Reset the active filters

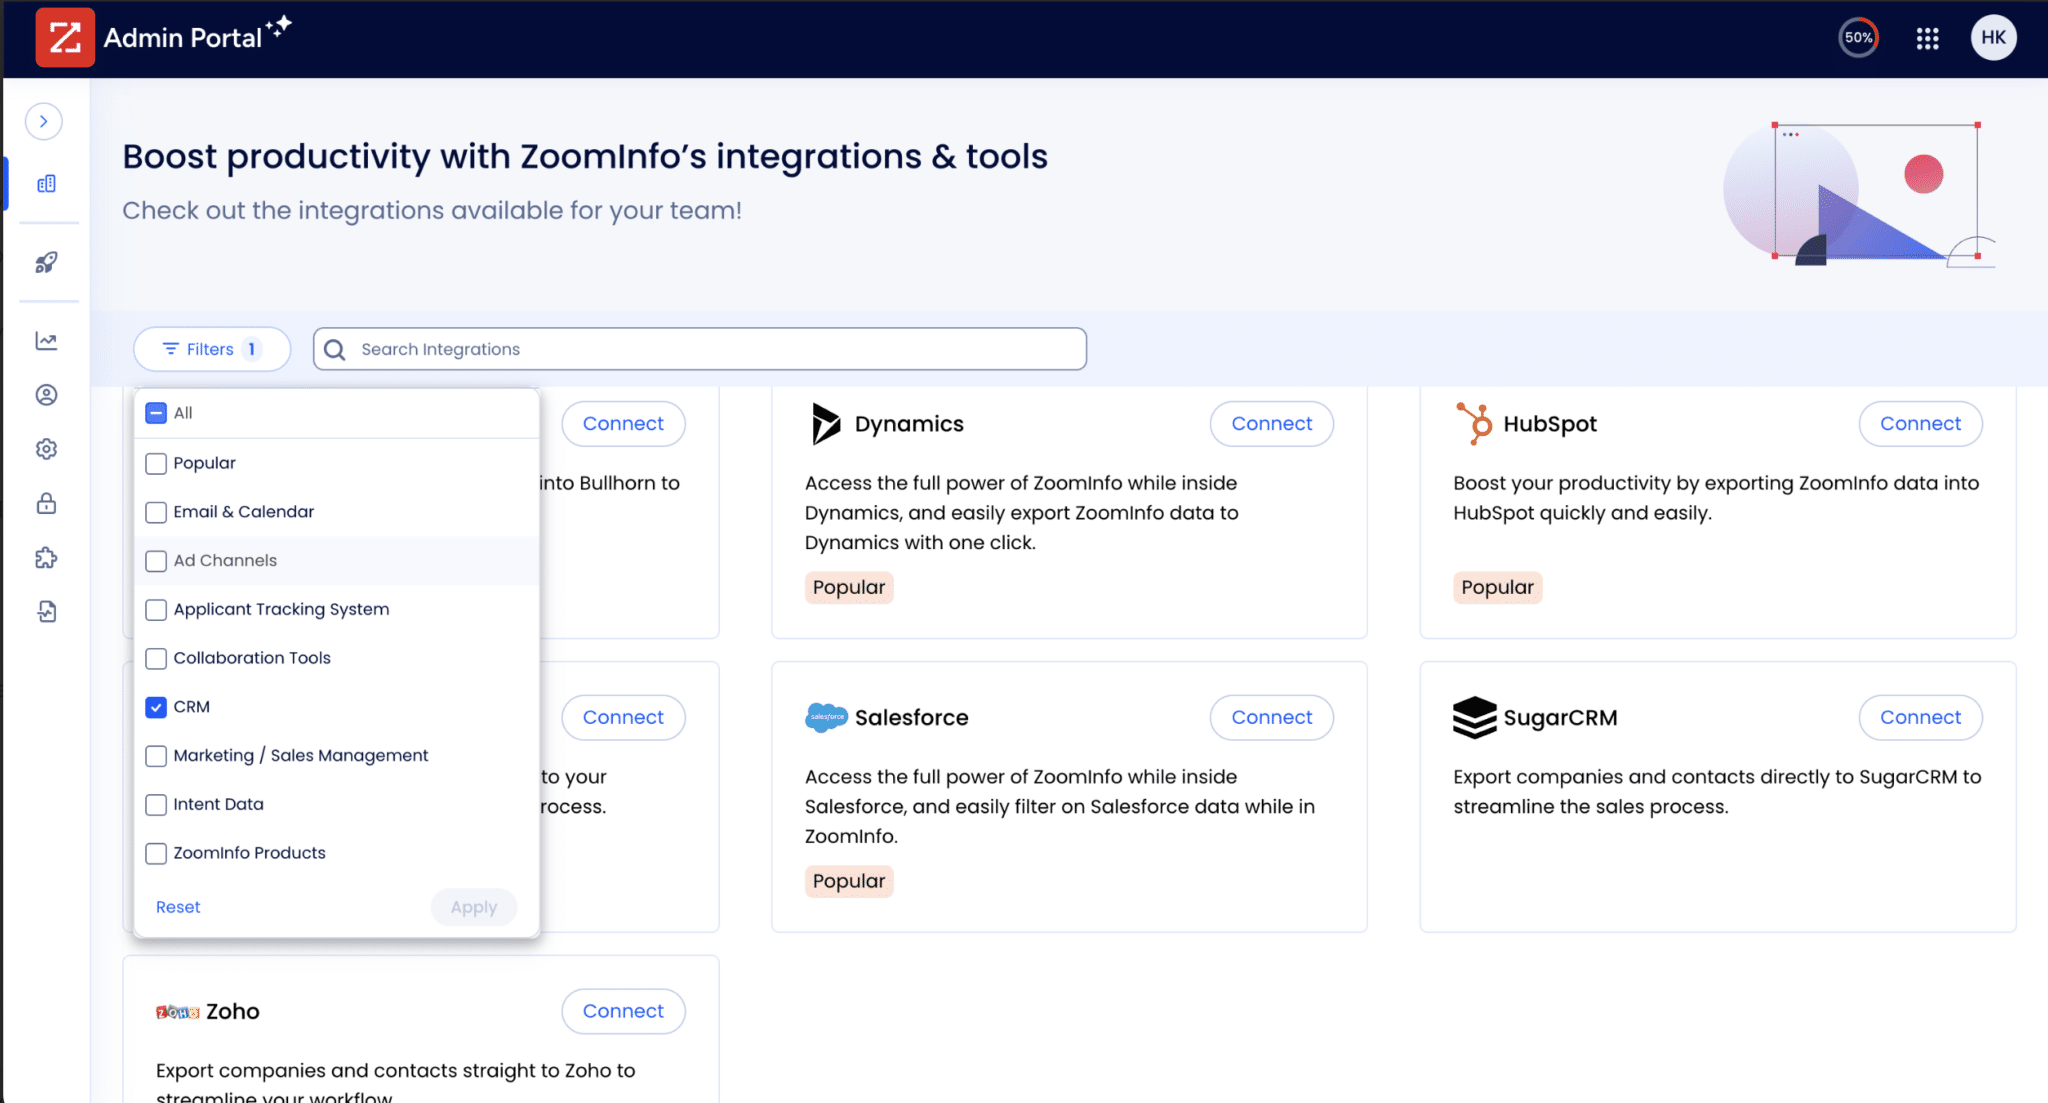[x=177, y=906]
